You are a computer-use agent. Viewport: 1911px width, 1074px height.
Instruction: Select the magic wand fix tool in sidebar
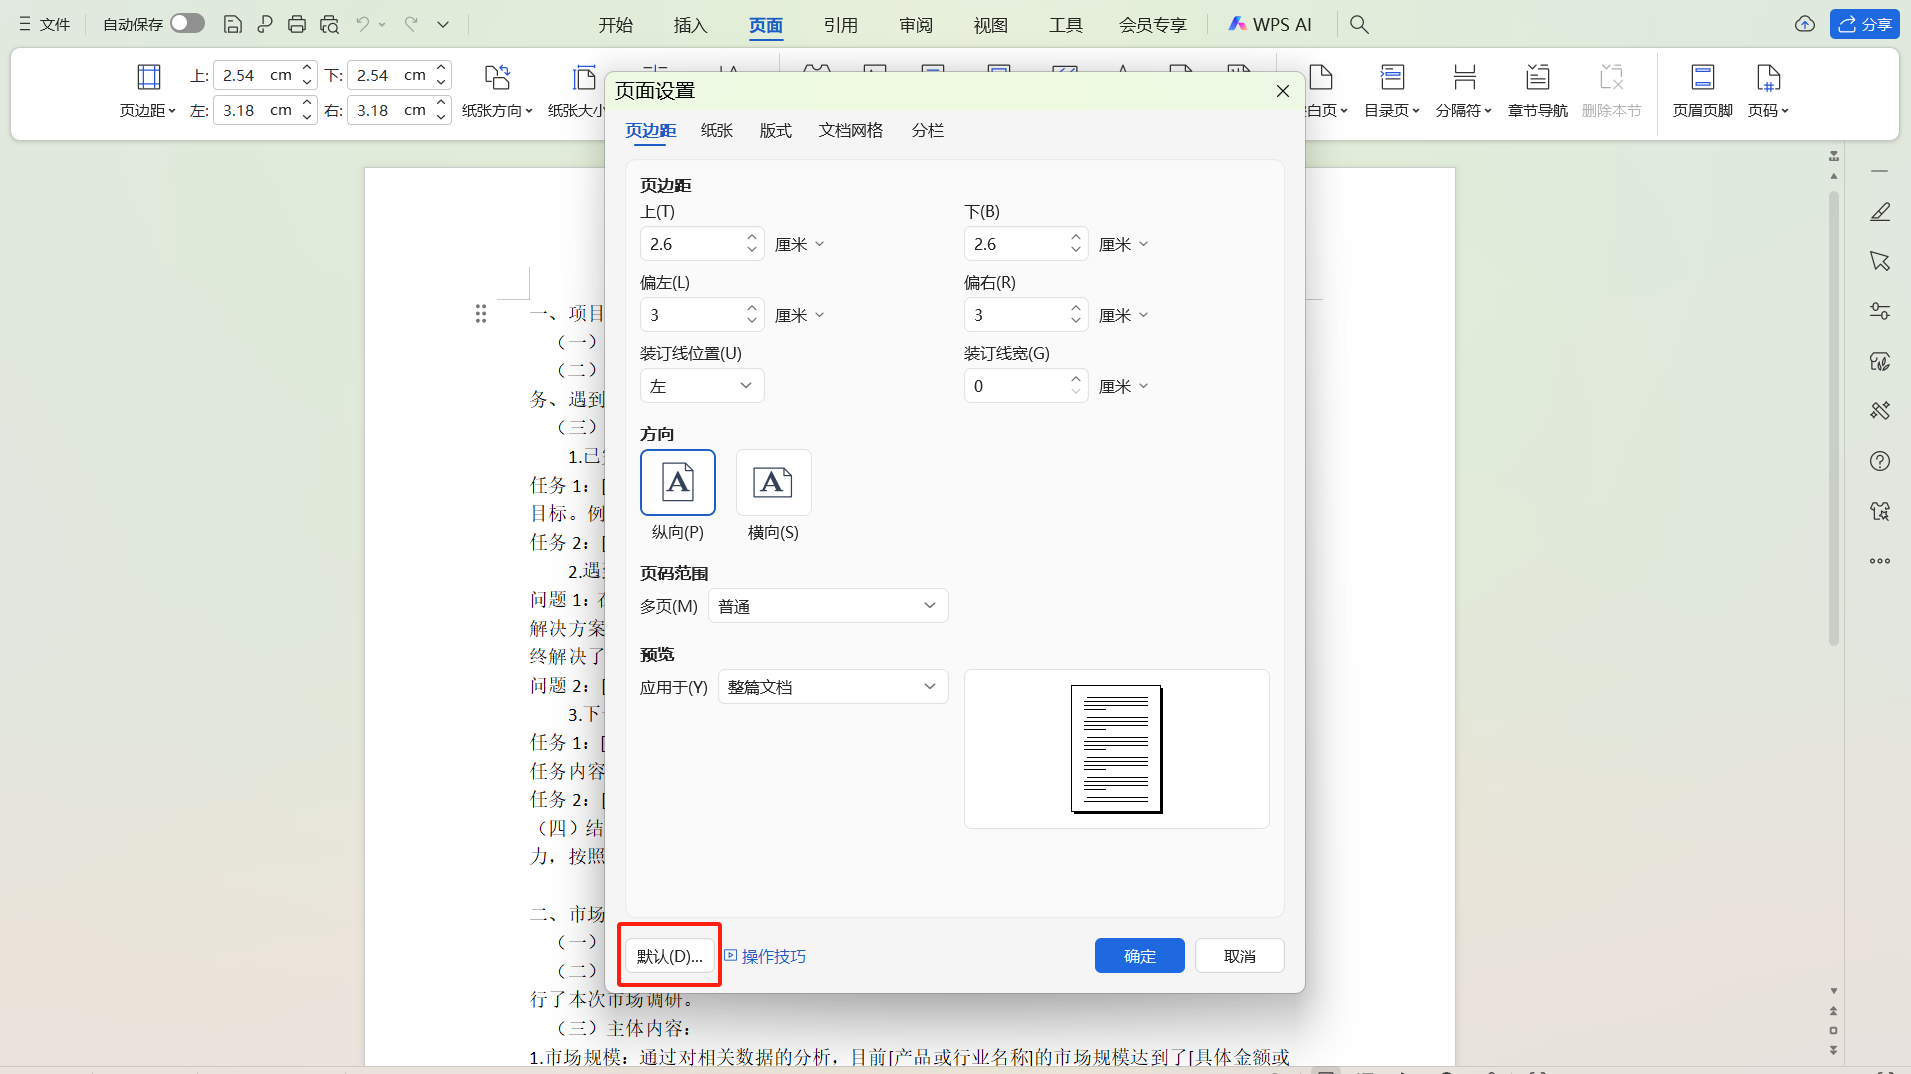1880,410
